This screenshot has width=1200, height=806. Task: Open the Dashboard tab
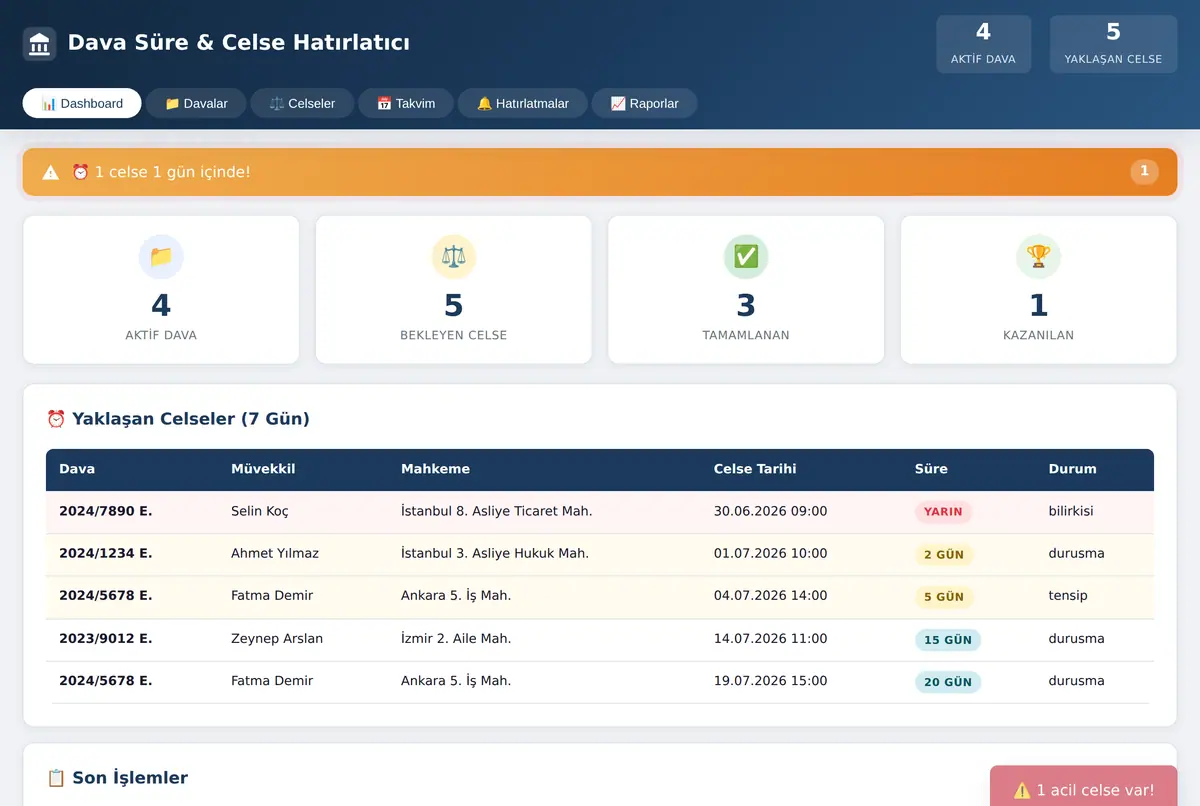click(x=82, y=103)
